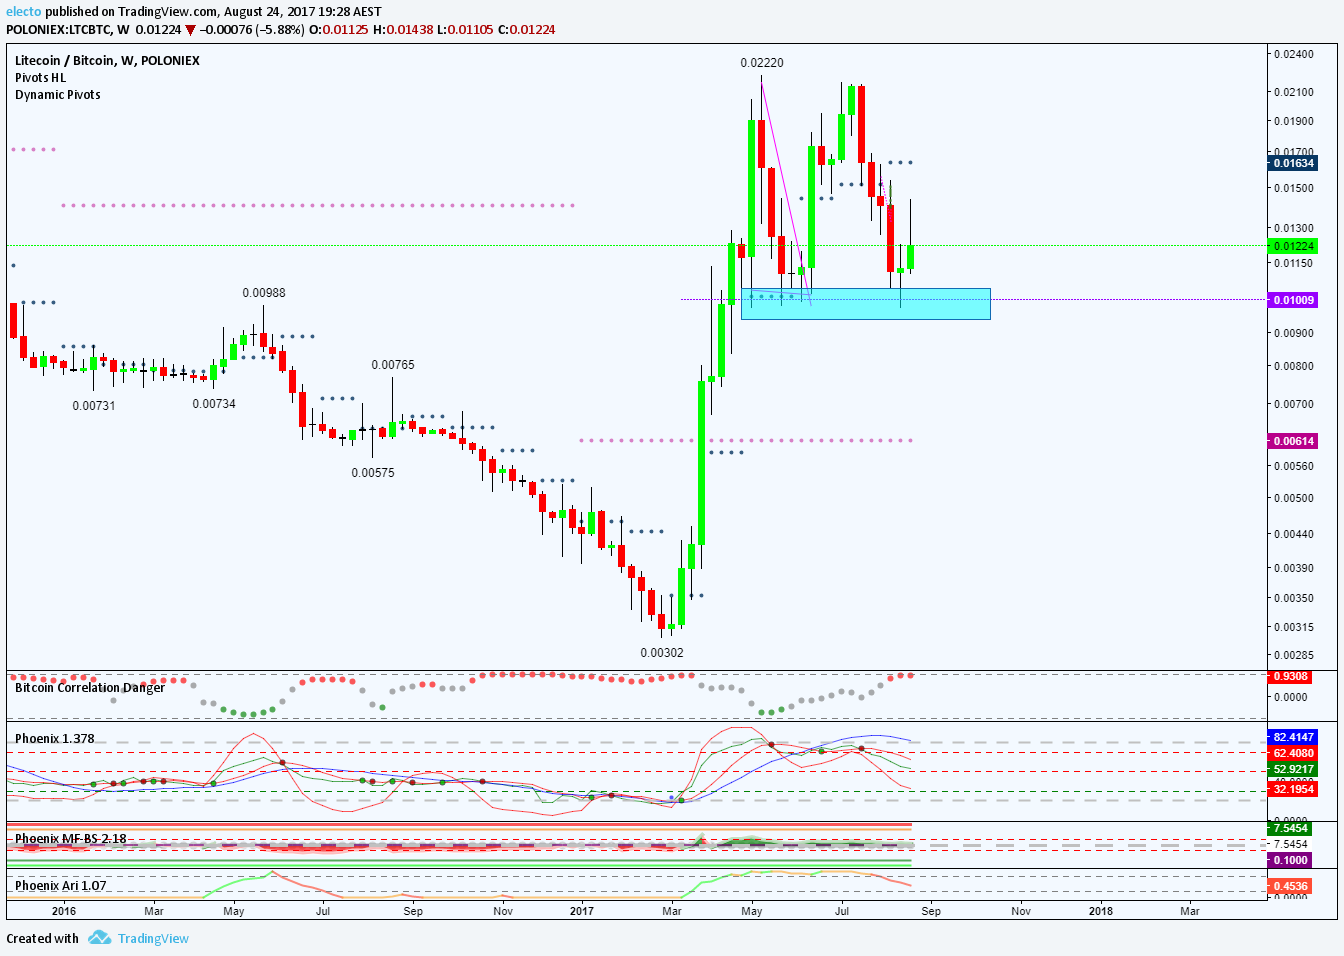This screenshot has width=1344, height=956.
Task: Click the 0.00500 price axis label
Action: coord(1293,498)
